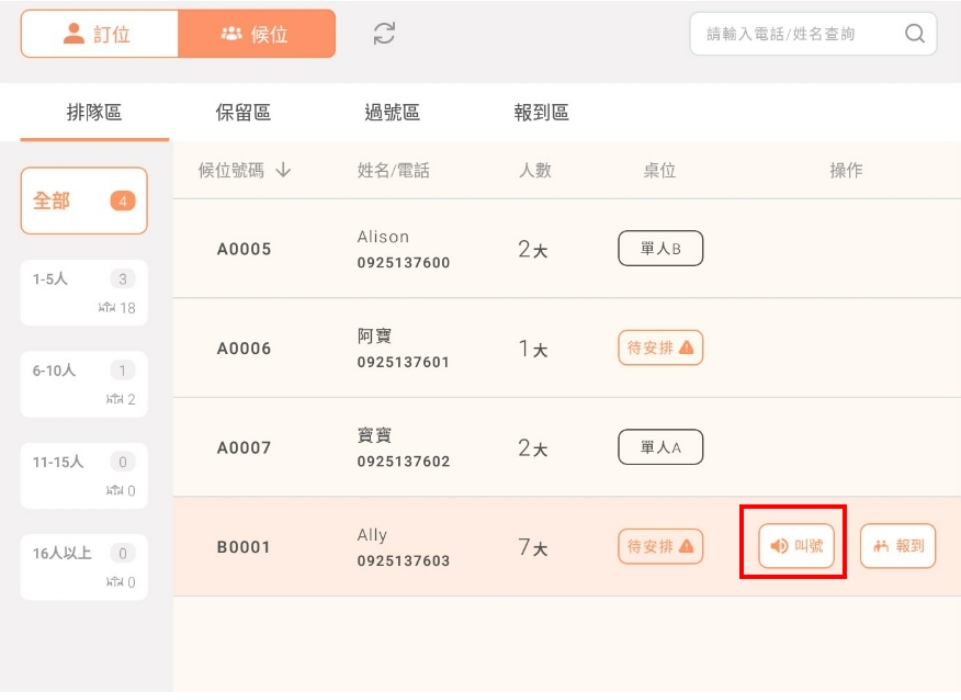Filter the queue by 全部
The image size is (961, 700).
click(x=84, y=201)
